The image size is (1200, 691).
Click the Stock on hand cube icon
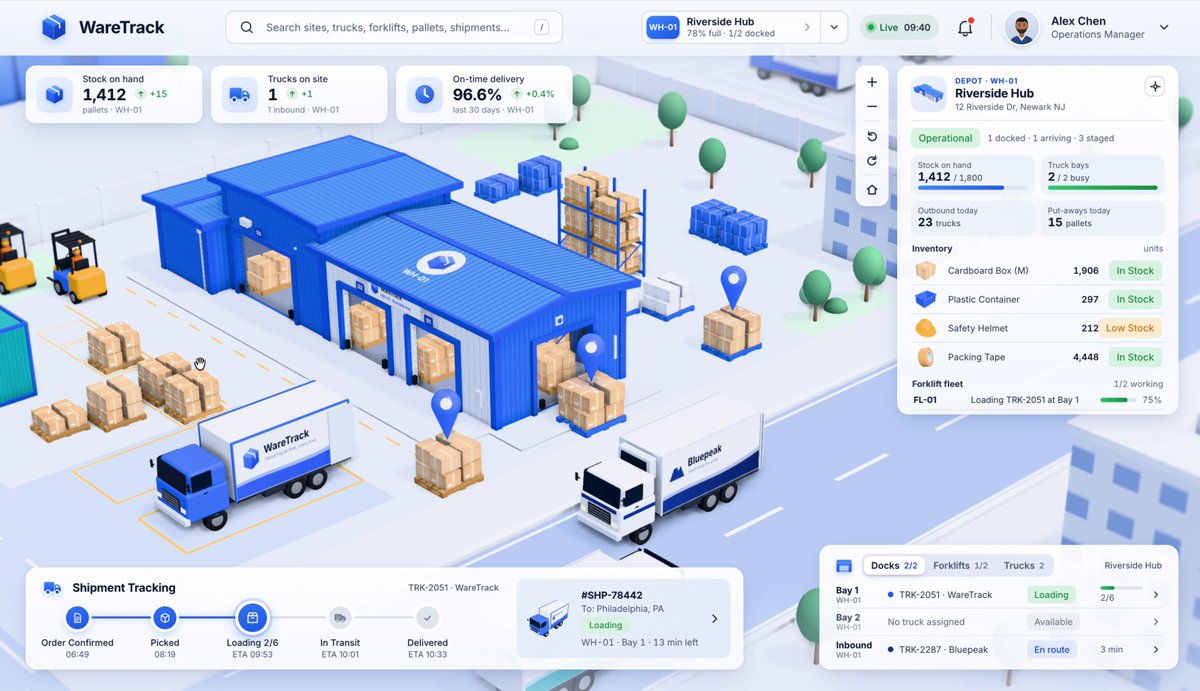[x=54, y=94]
